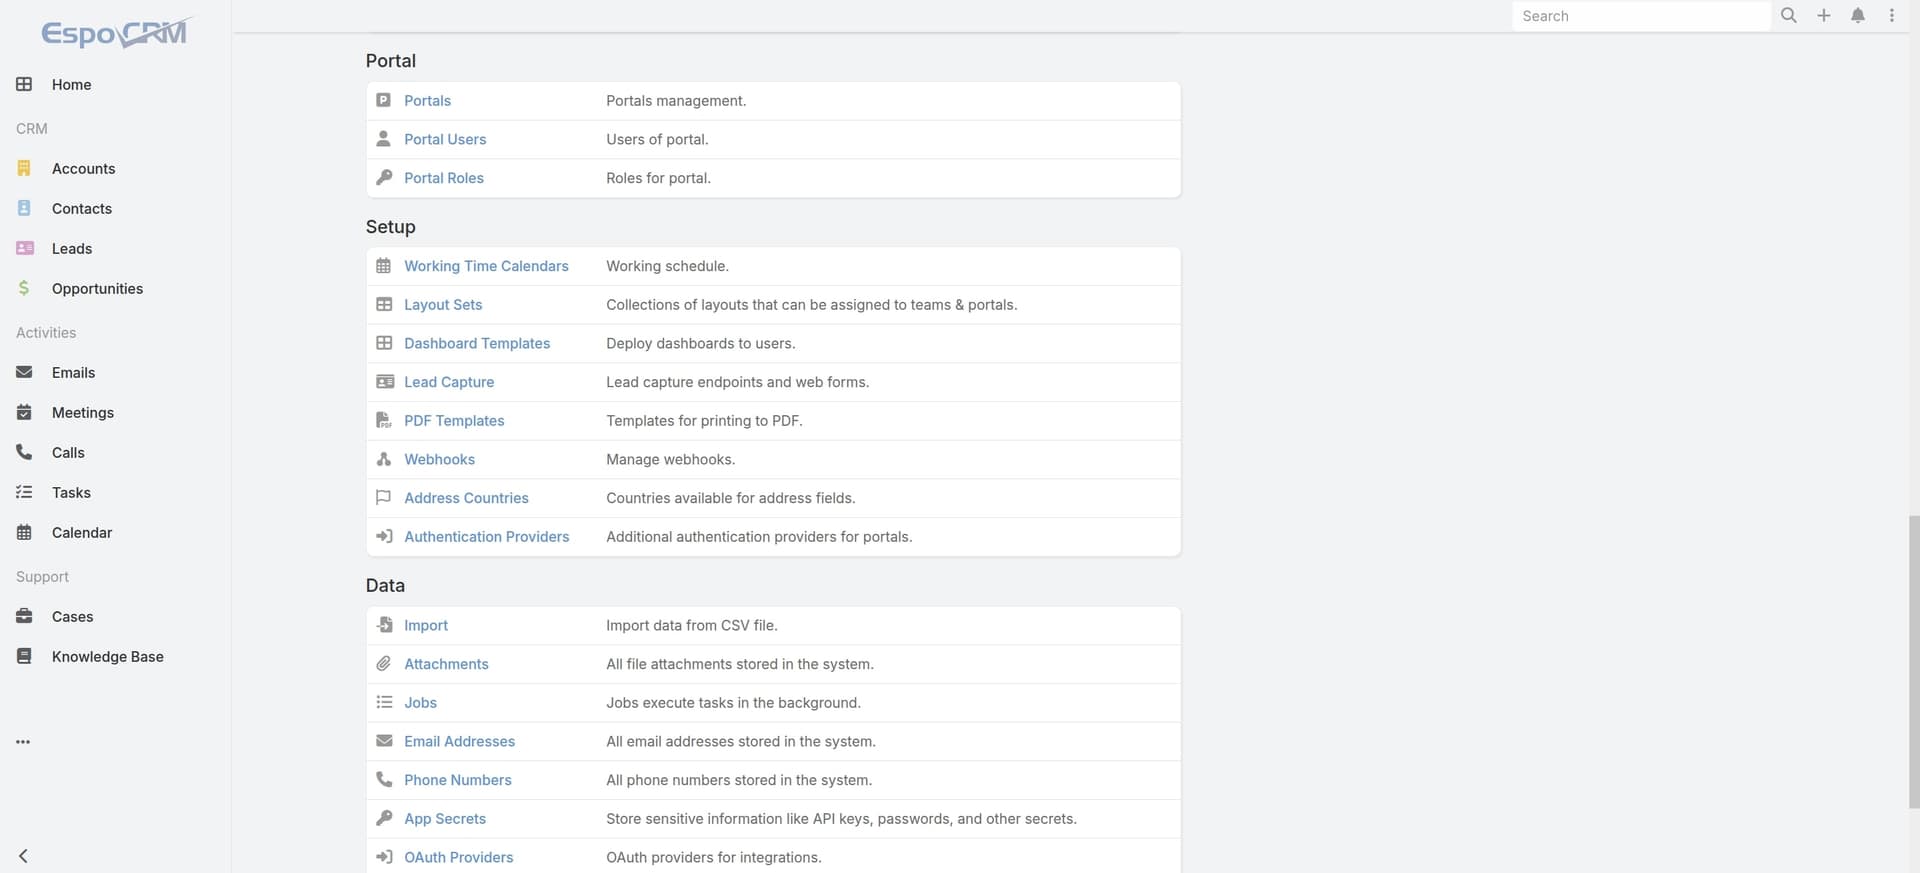Open Authentication Providers
Screen dimensions: 1920x873
[x=486, y=537]
